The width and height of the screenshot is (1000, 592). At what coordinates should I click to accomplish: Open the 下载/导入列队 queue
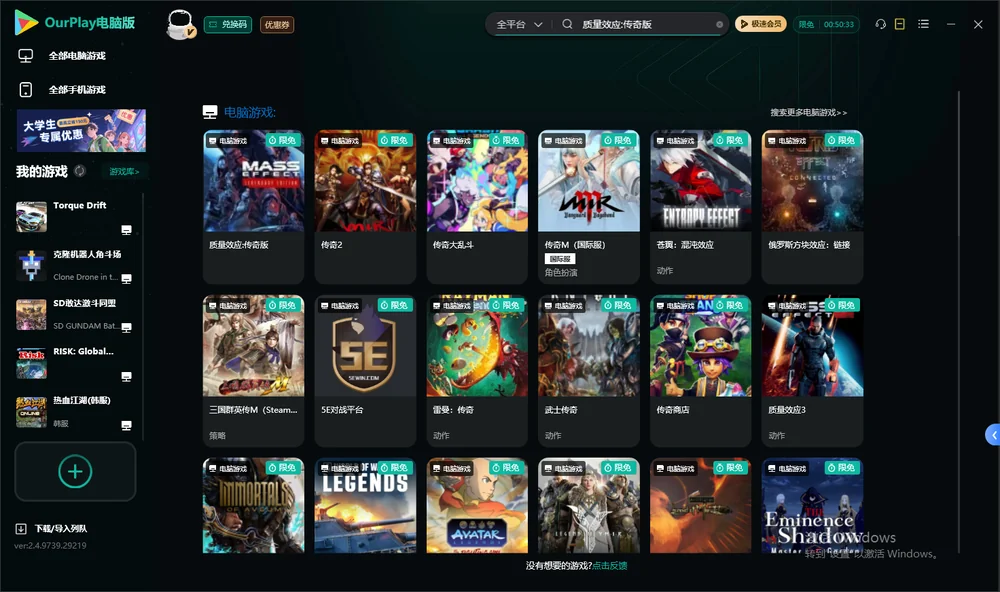[x=52, y=528]
